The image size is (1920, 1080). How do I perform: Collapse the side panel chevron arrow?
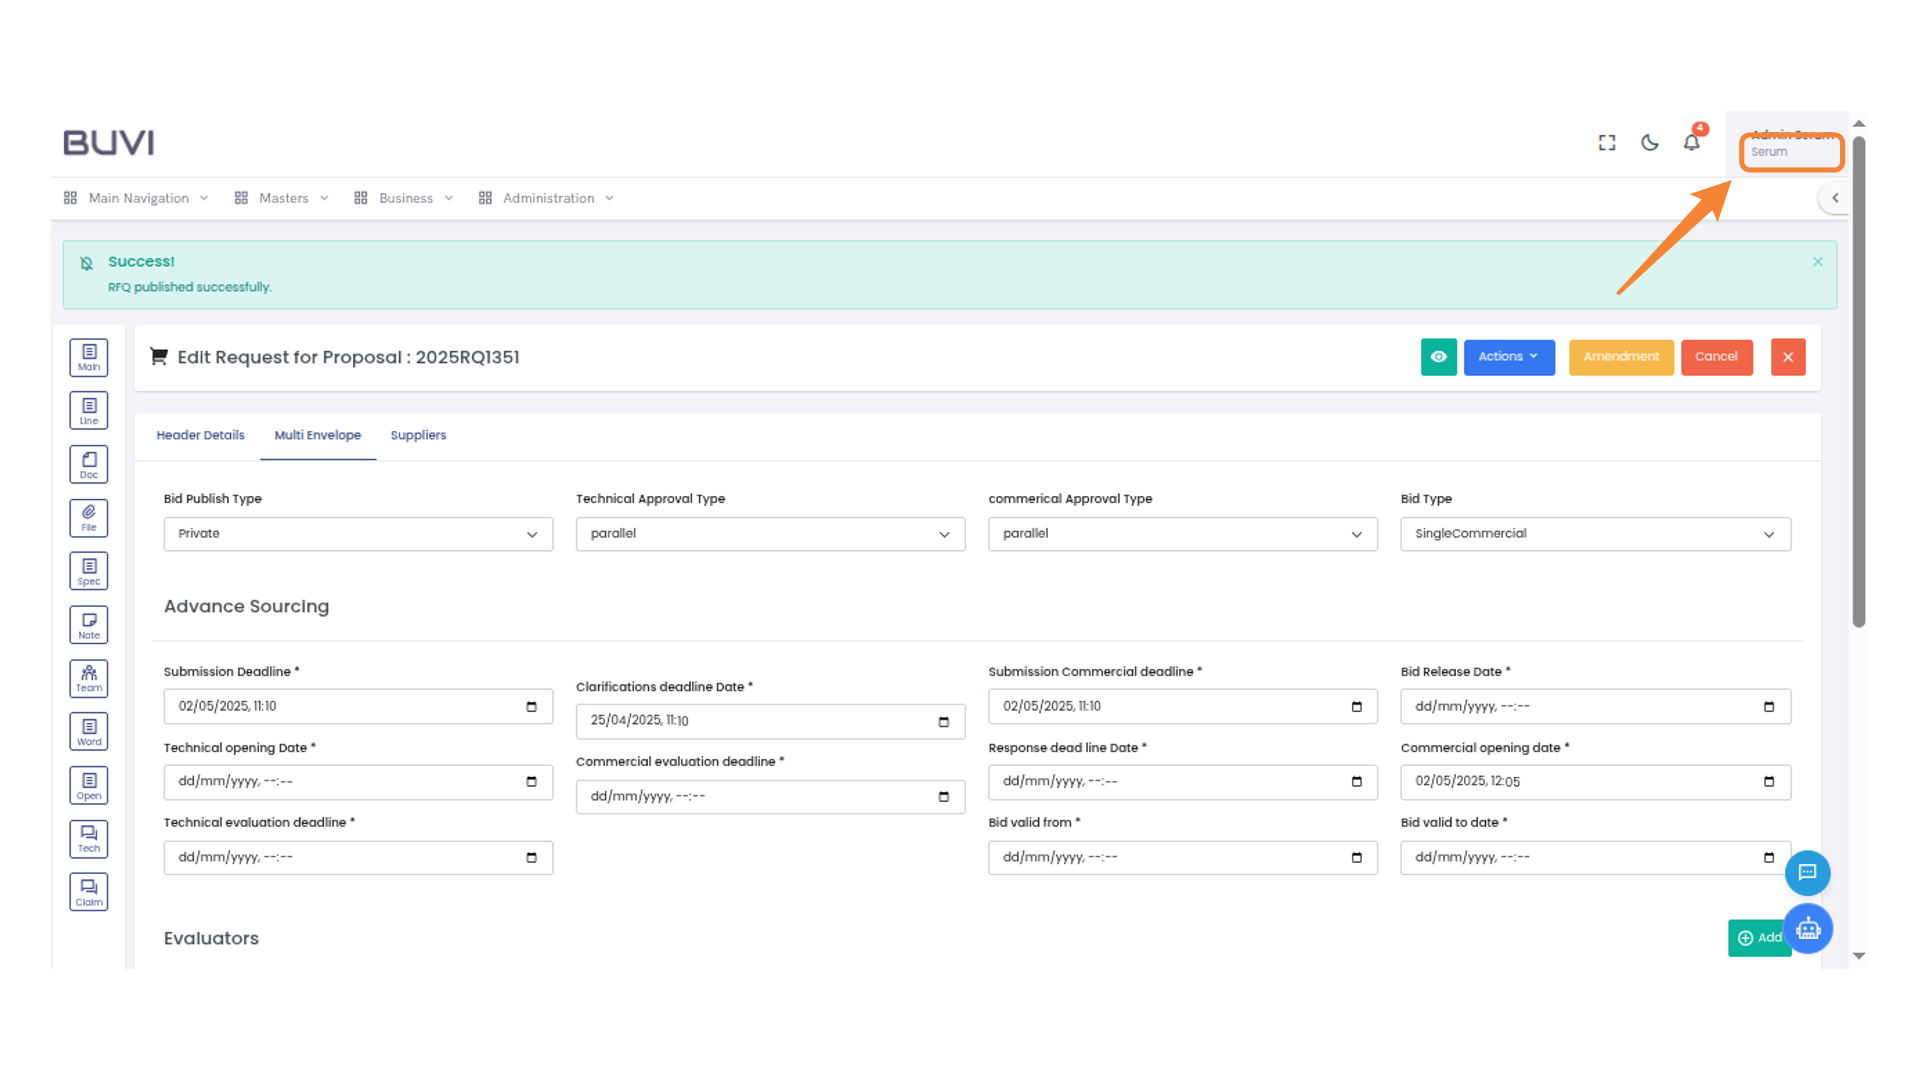1835,198
